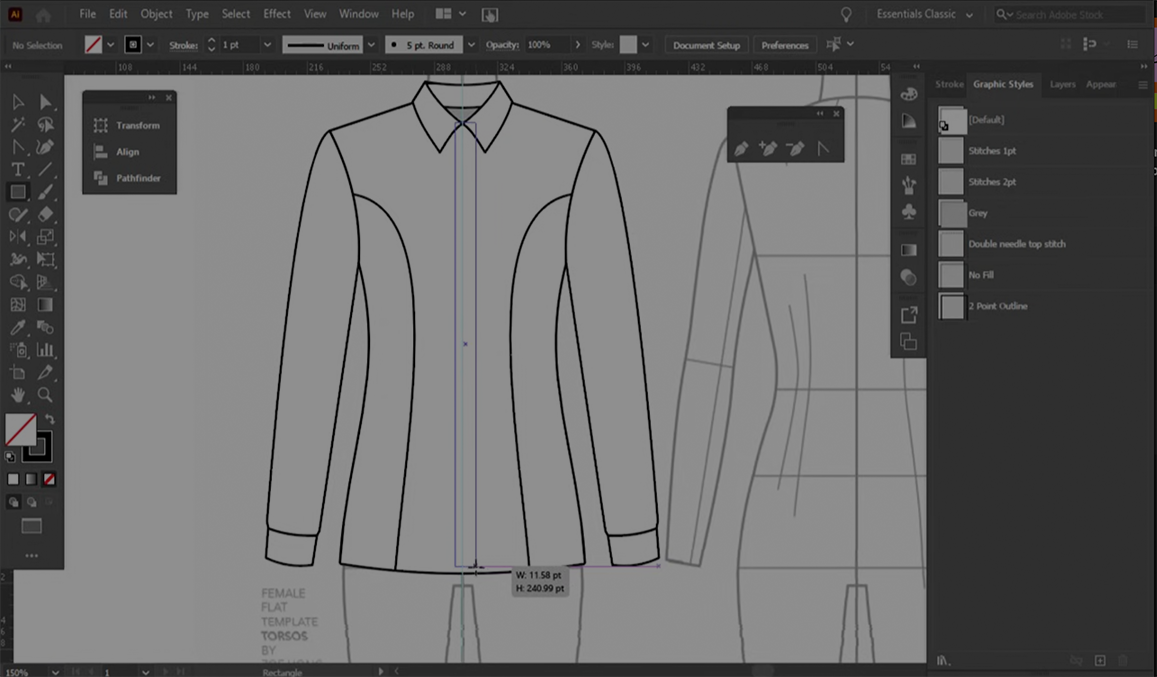1157x677 pixels.
Task: Pick the Magic Wand tool
Action: coord(18,124)
